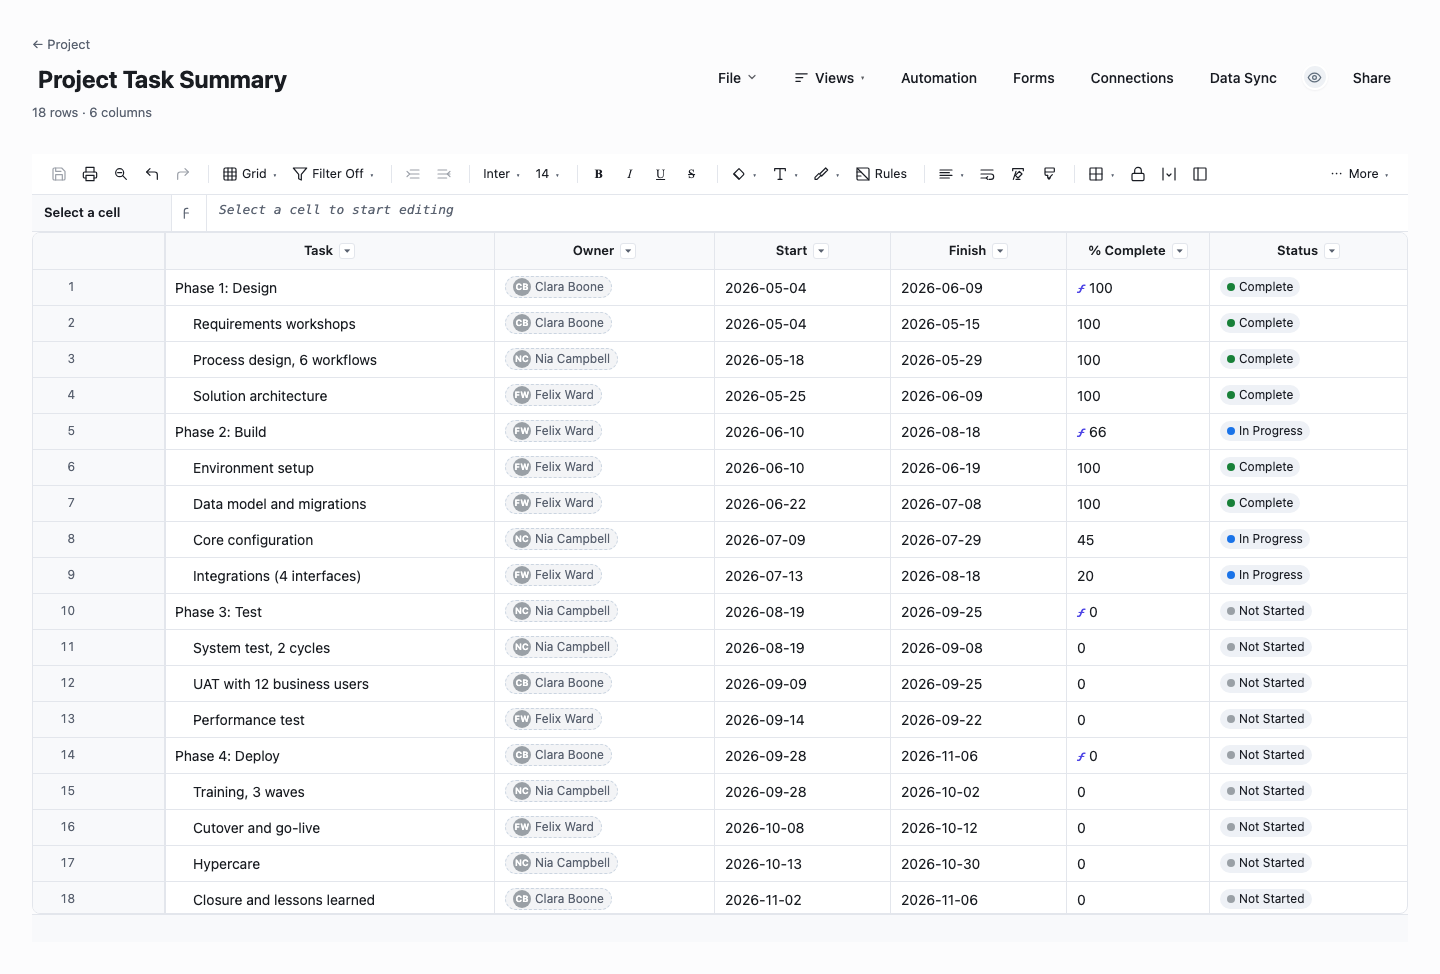The height and width of the screenshot is (974, 1440).
Task: Click the Redo arrow icon
Action: click(x=183, y=174)
